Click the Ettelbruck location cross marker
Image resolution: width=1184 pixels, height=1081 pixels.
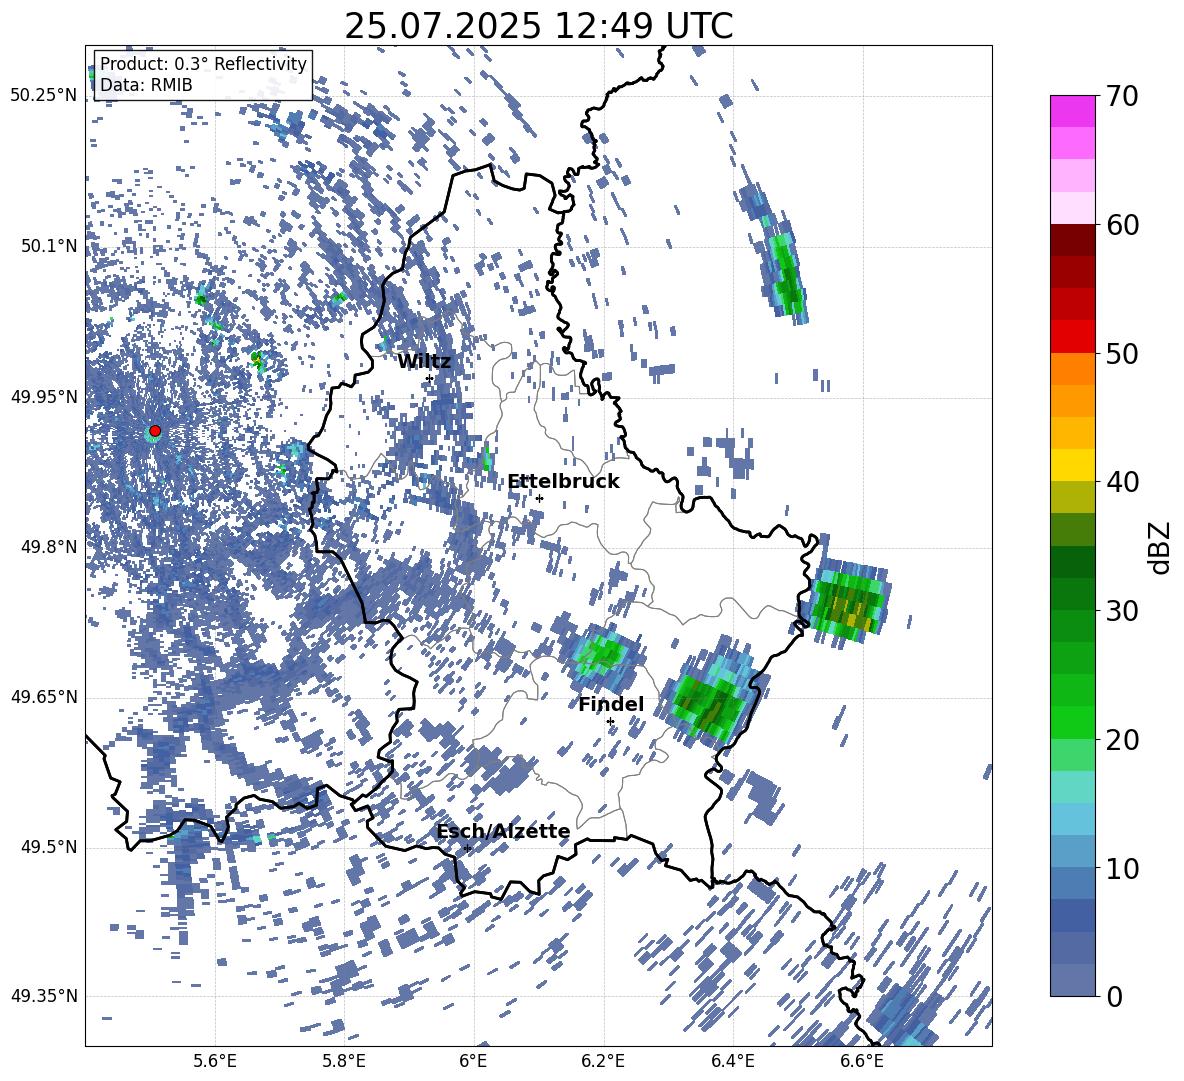539,498
